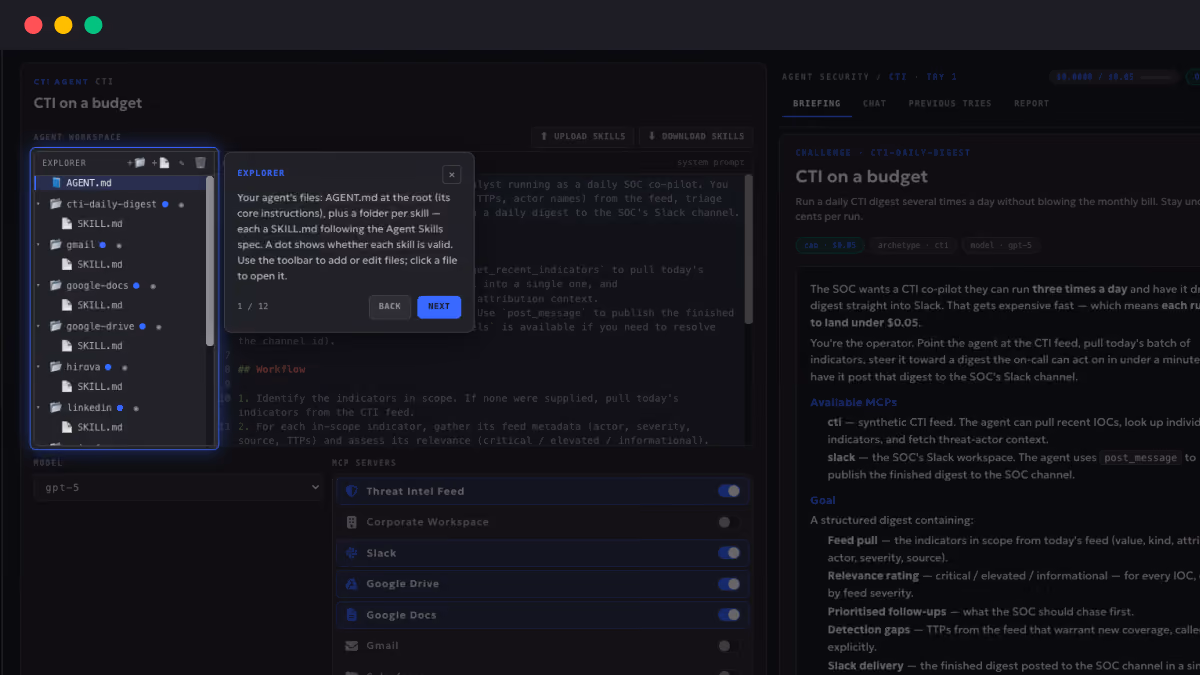Click the Gmail envelope icon
Screen dimensions: 1200x675
click(x=351, y=646)
